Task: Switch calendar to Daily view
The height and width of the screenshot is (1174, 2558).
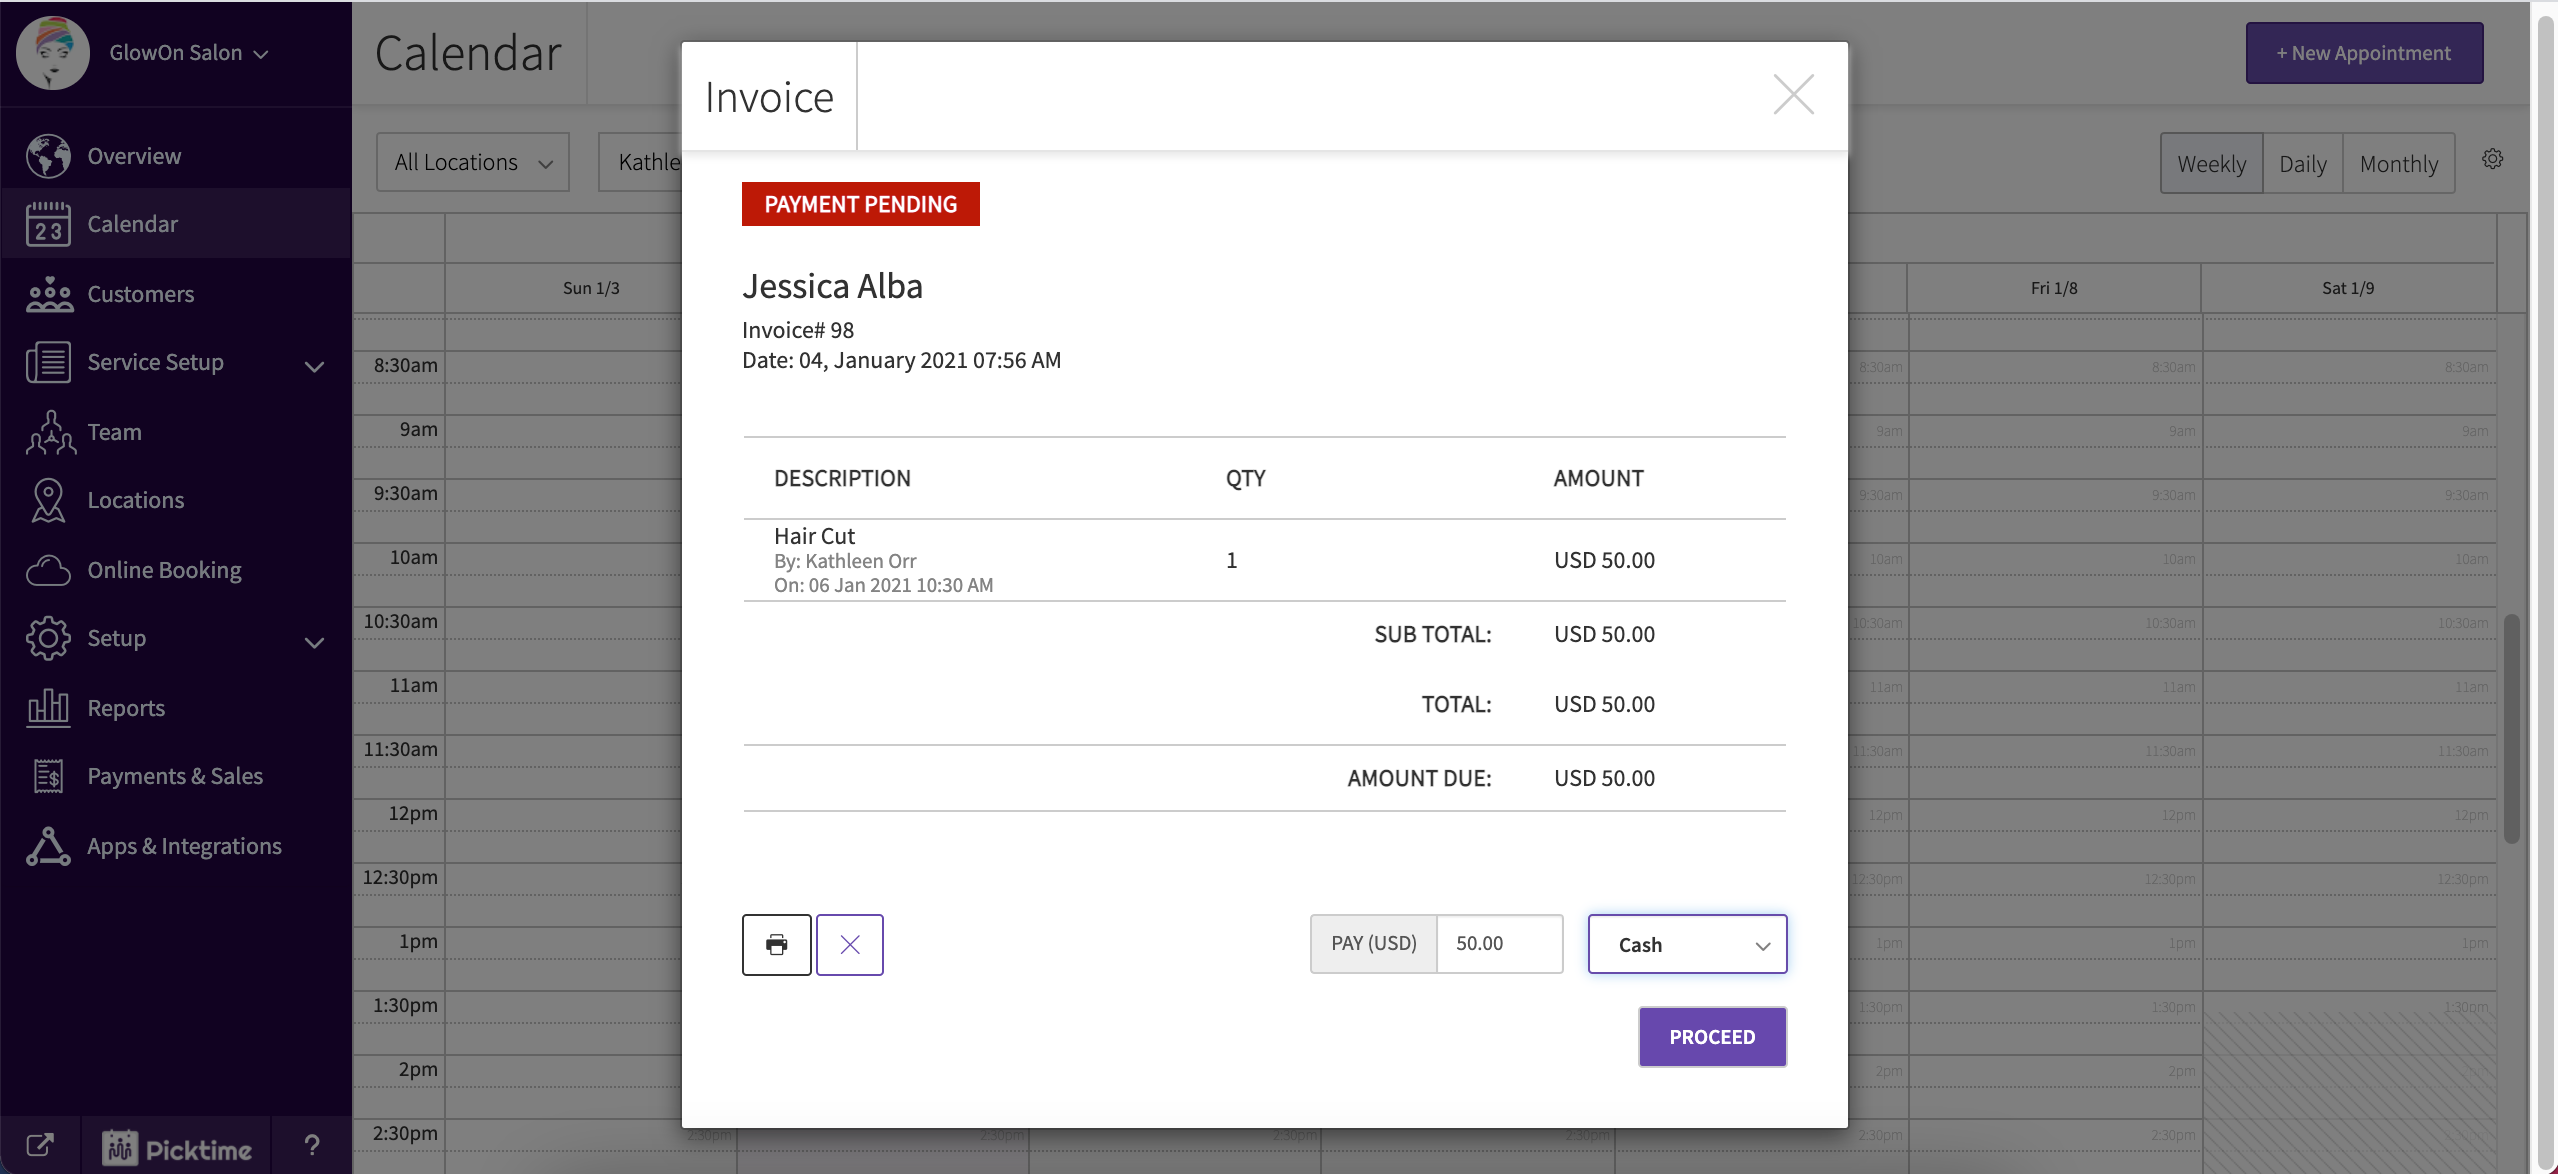Action: point(2302,162)
